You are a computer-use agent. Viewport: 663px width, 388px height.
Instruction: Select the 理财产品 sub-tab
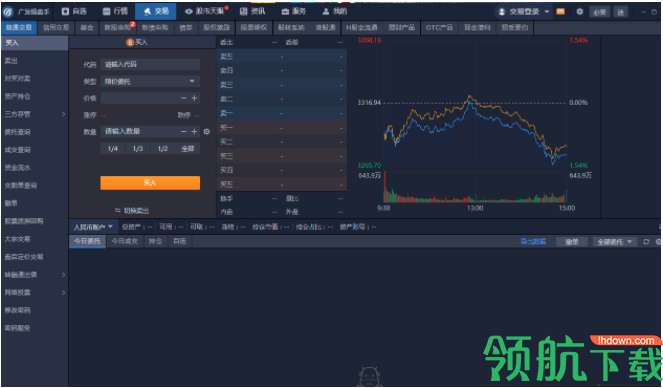click(401, 28)
